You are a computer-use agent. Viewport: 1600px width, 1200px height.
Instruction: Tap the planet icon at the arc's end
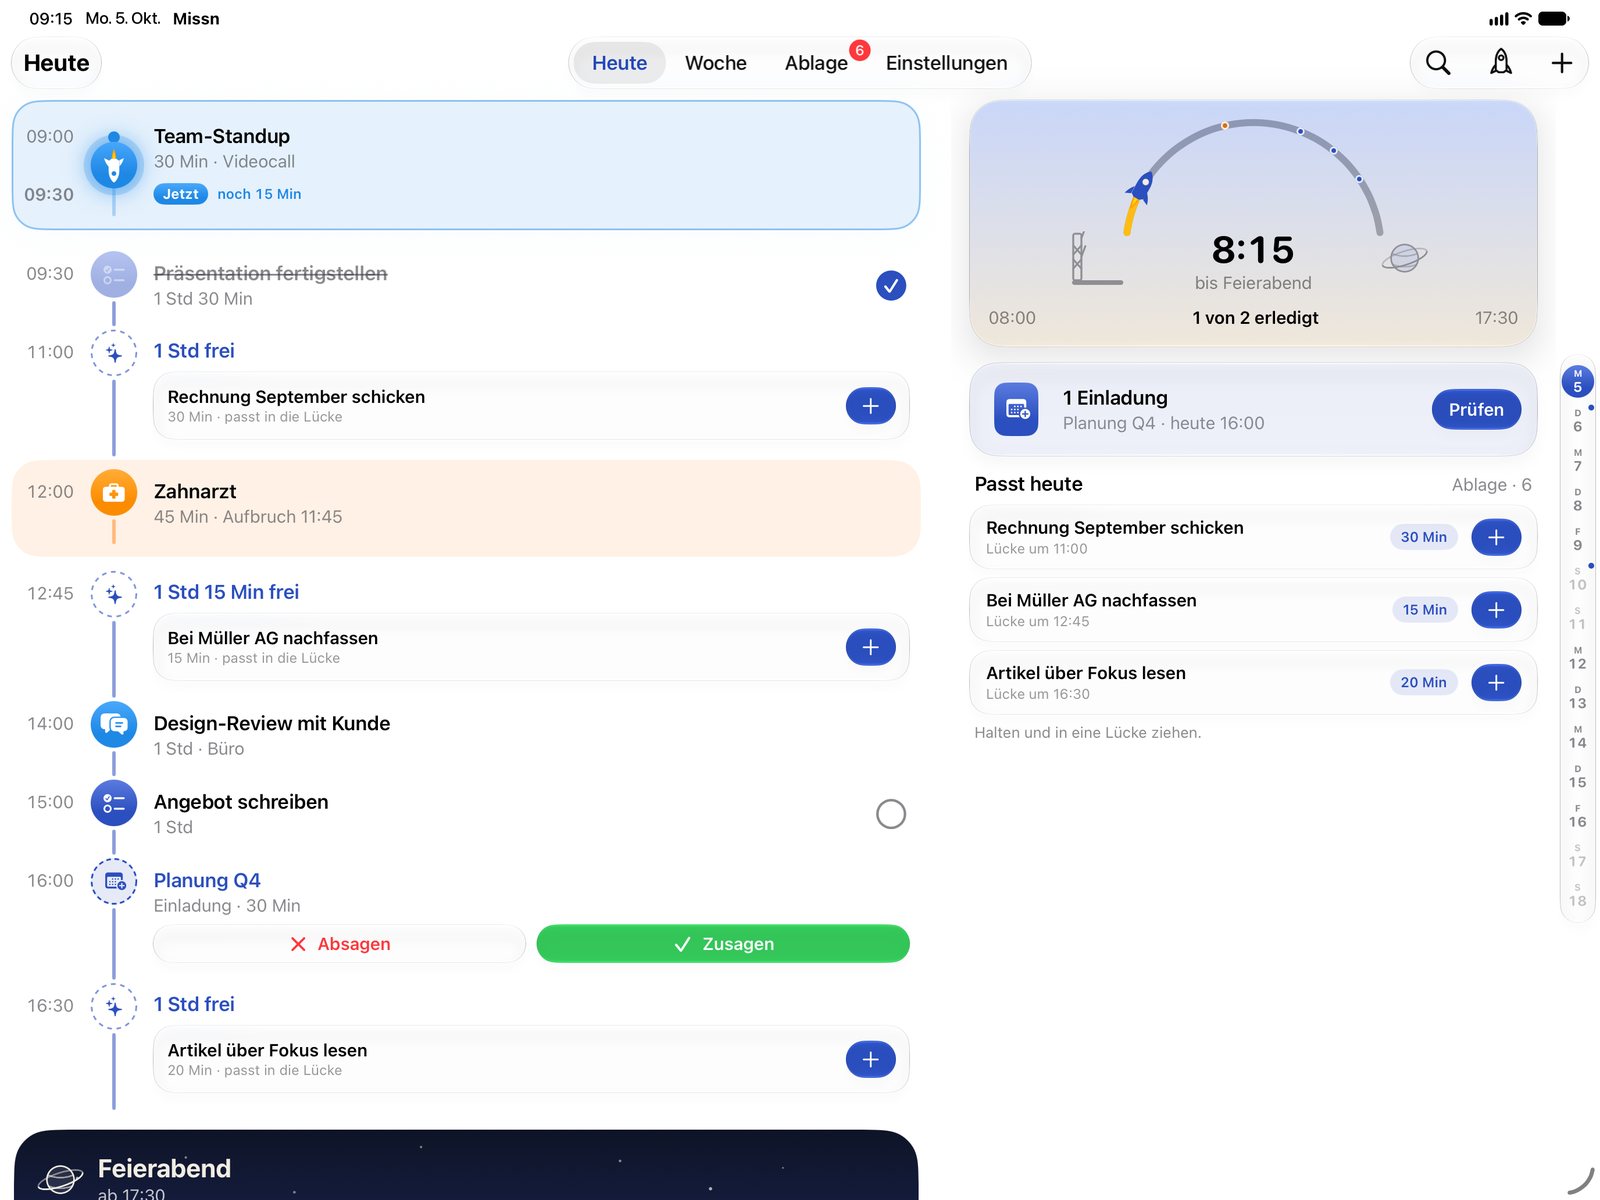pyautogui.click(x=1404, y=258)
